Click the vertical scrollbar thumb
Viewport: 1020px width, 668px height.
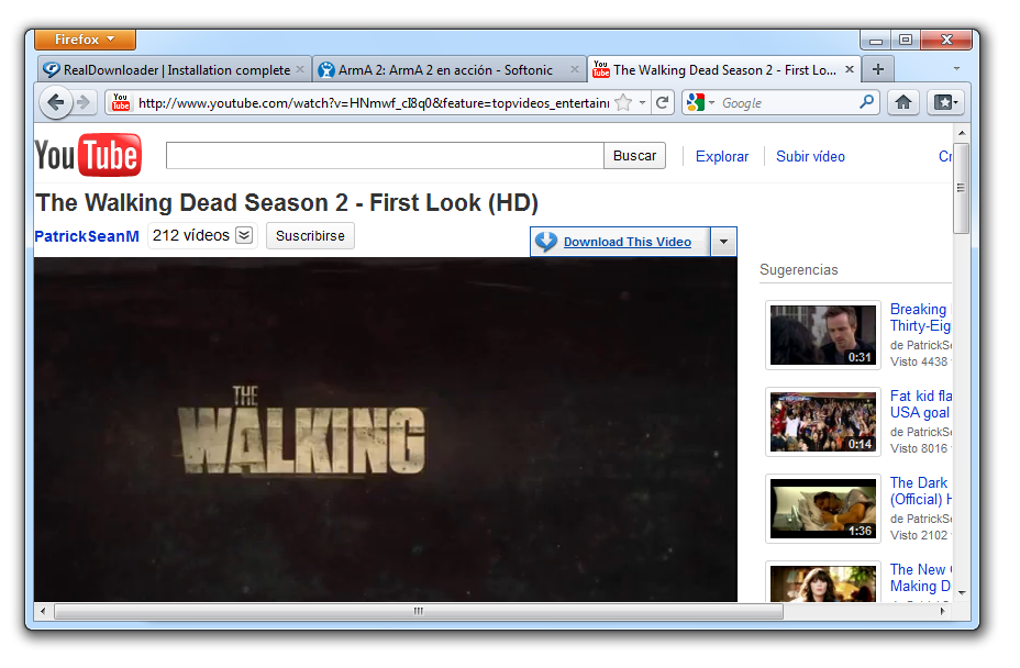point(961,188)
